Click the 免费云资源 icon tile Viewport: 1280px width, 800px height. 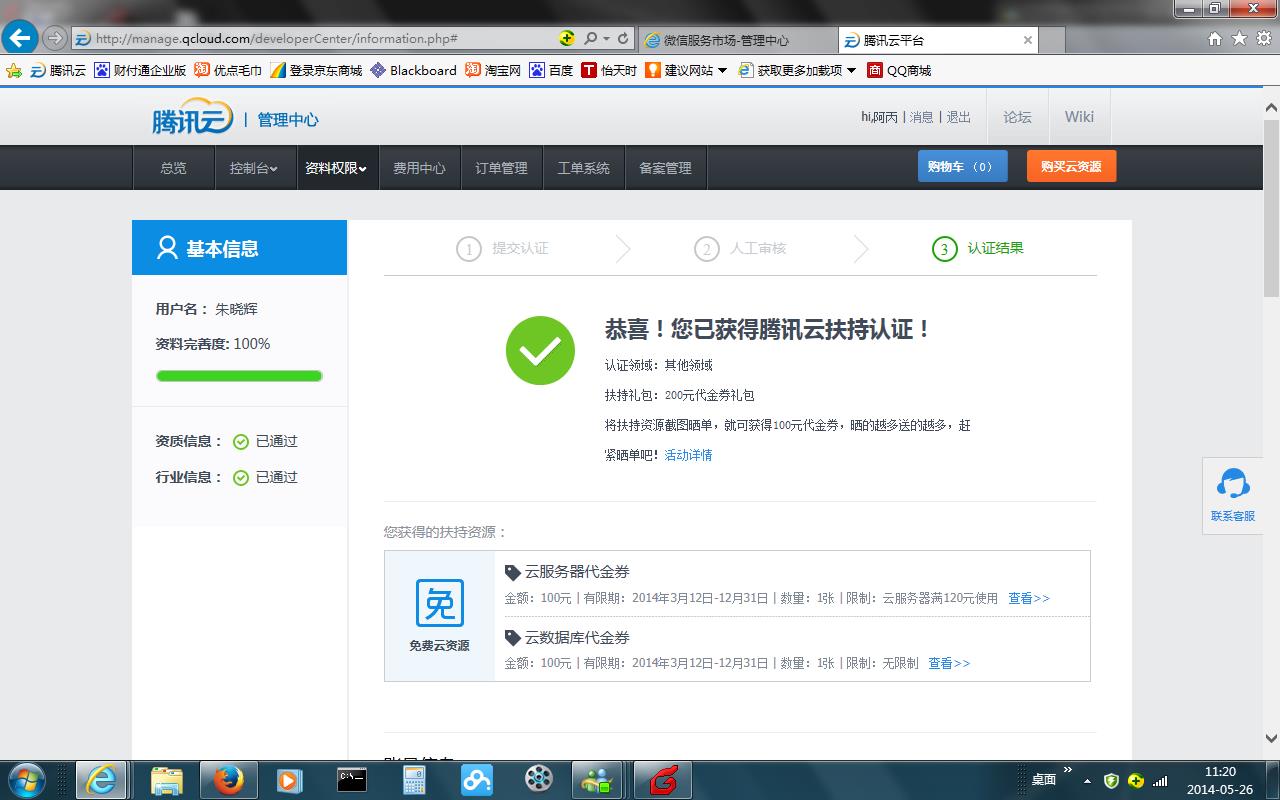pos(440,616)
